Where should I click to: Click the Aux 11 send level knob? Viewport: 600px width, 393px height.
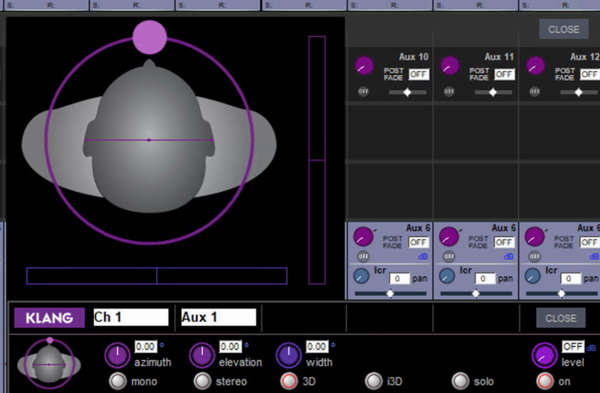click(450, 66)
